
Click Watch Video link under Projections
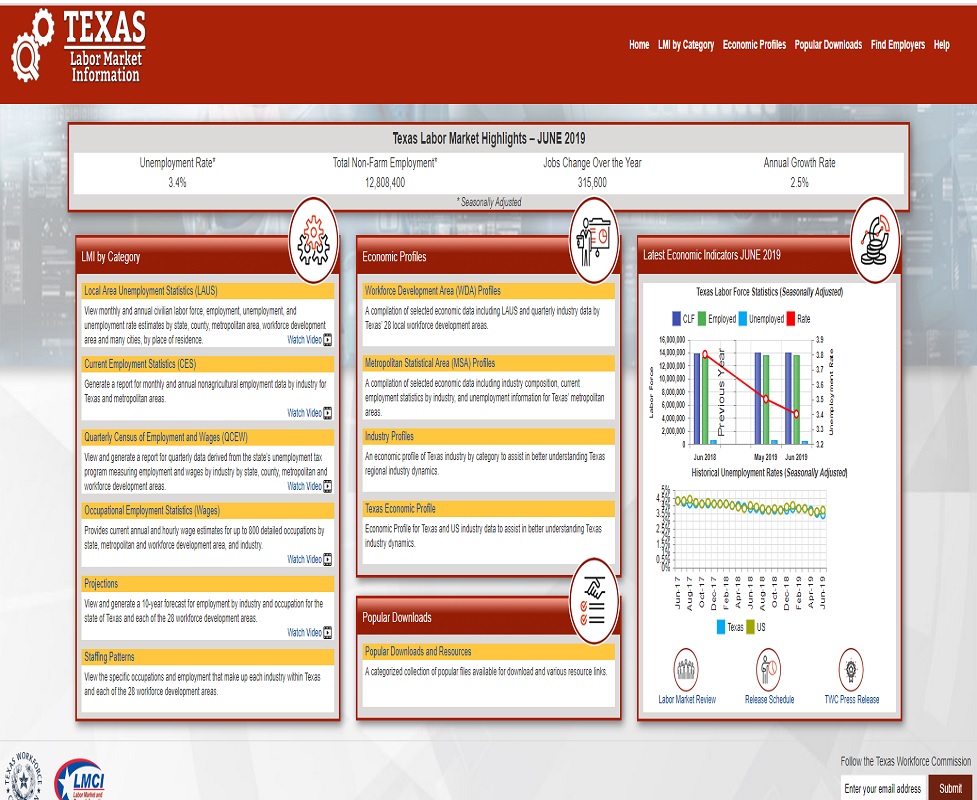(x=304, y=632)
